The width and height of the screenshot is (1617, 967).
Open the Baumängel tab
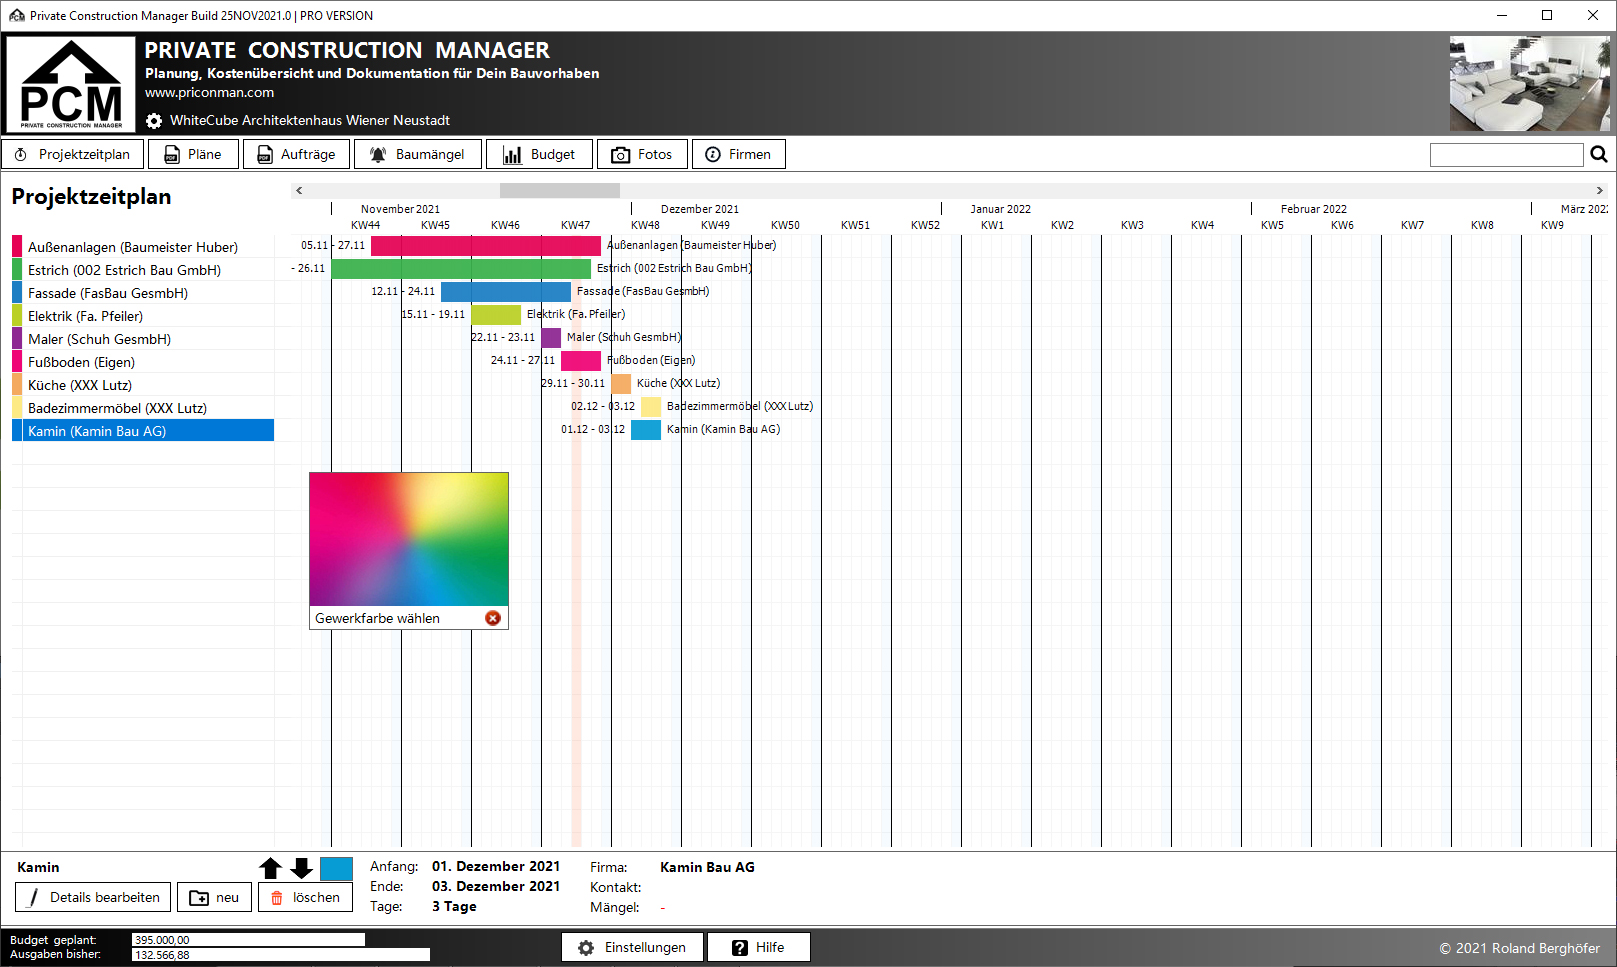(x=417, y=154)
